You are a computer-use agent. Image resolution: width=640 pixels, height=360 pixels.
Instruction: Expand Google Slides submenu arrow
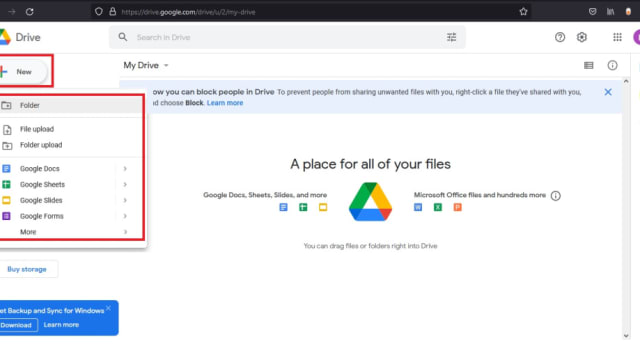click(125, 200)
